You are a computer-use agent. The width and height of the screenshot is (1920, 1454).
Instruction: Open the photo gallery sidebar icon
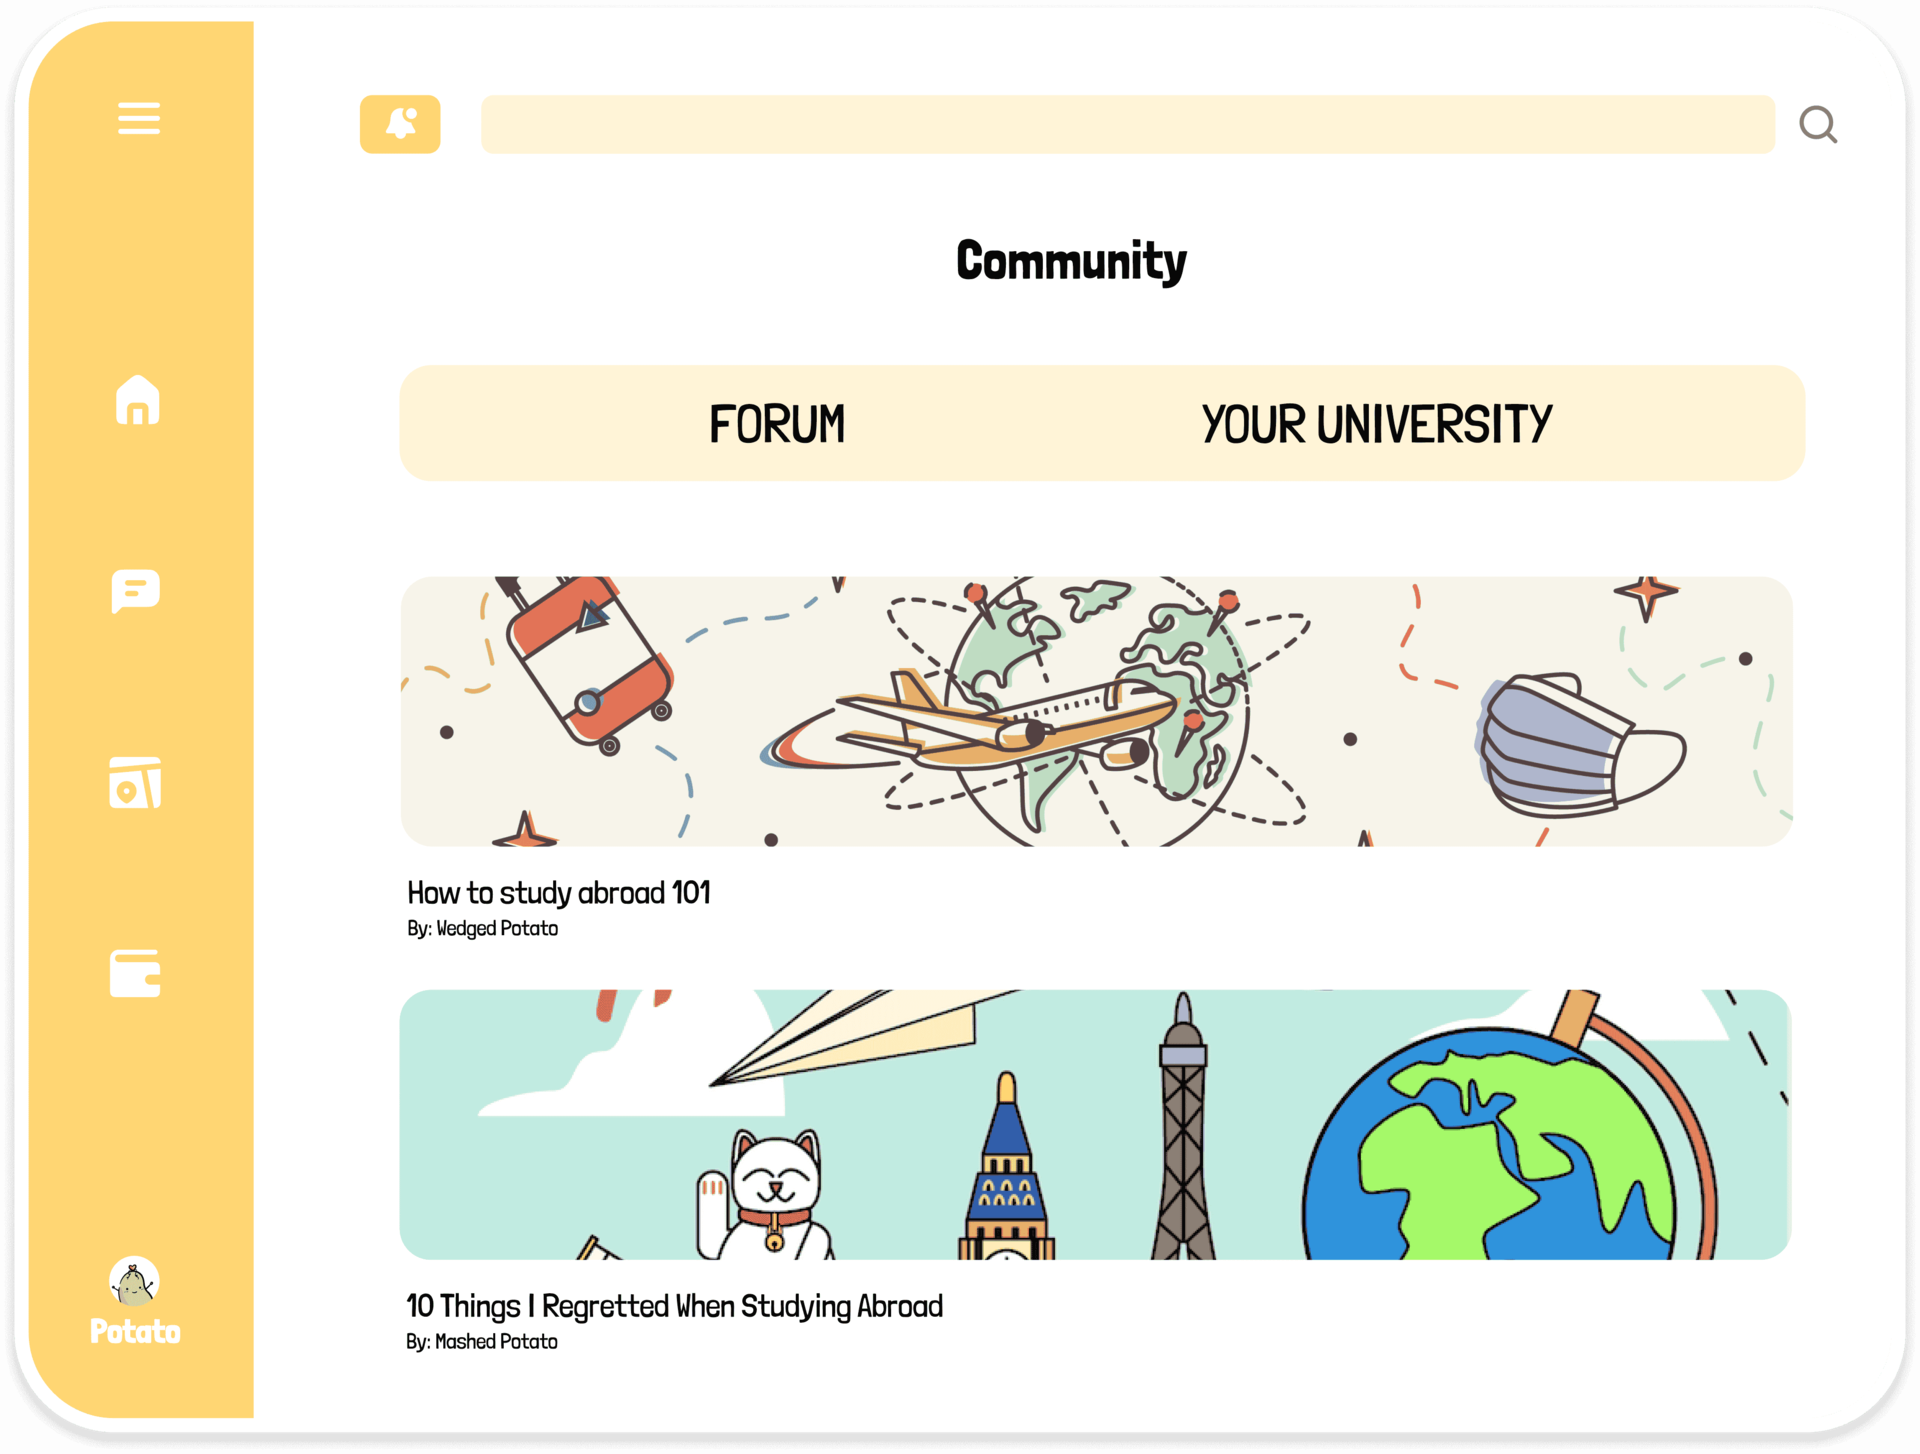pyautogui.click(x=135, y=782)
